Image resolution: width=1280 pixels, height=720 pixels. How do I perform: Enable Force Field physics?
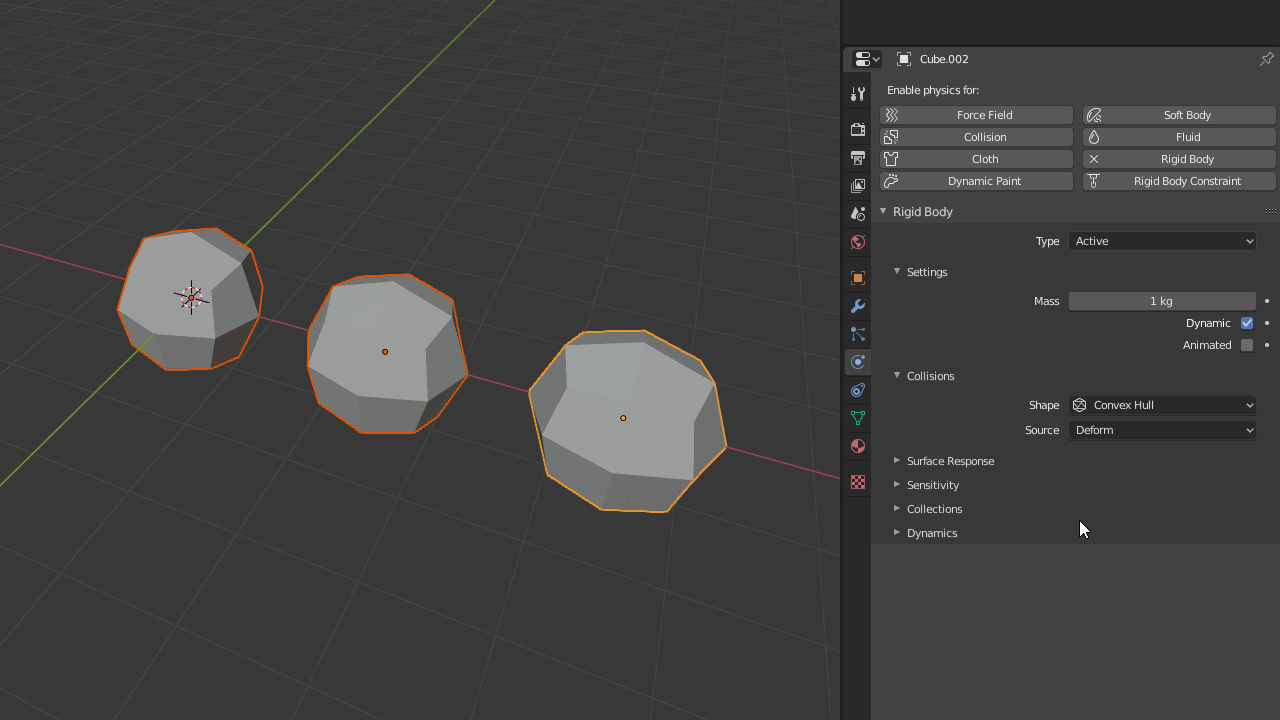pos(976,115)
